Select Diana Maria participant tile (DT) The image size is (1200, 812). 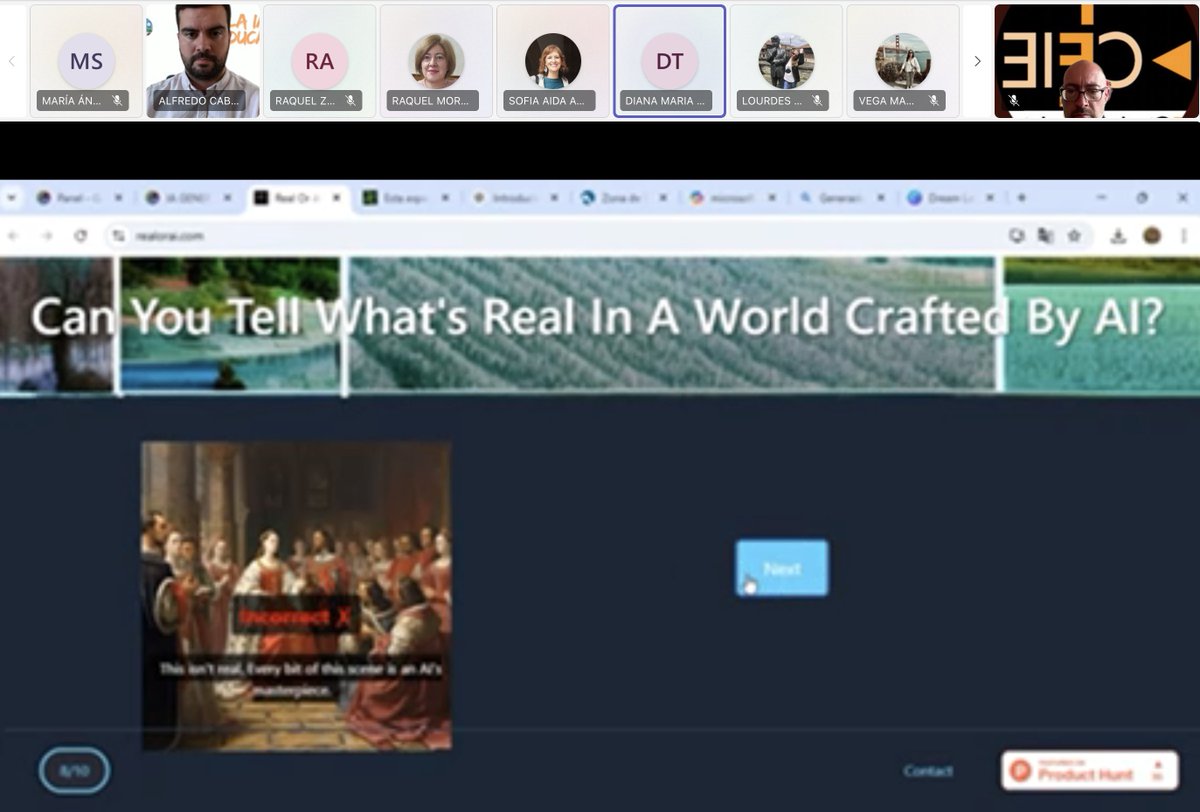click(670, 61)
